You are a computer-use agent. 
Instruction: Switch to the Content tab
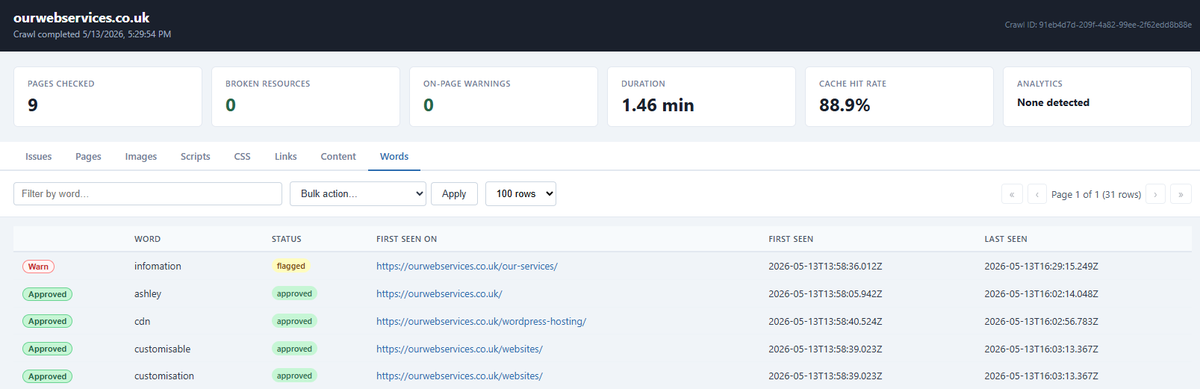(338, 157)
